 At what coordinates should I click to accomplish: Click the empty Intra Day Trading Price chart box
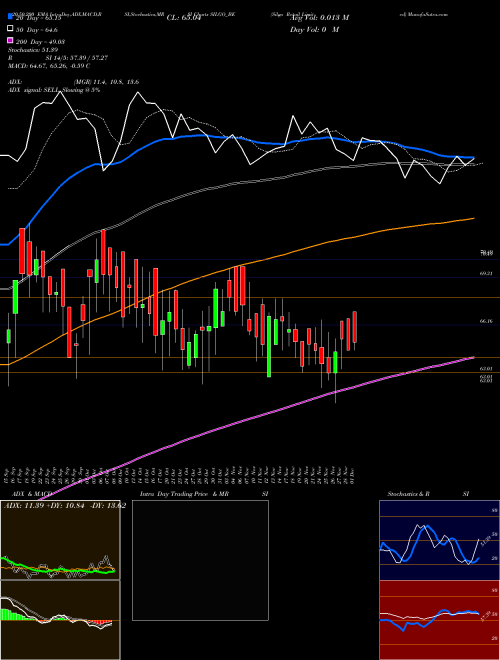[200, 560]
